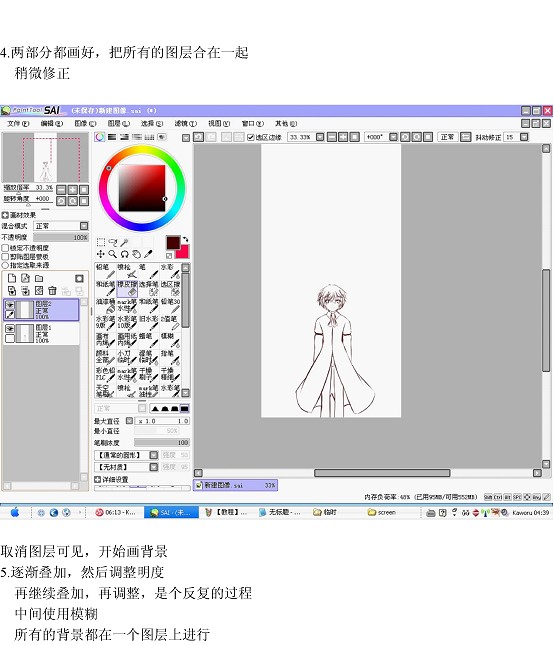Toggle 选区边缘 selection edge checkbox
The width and height of the screenshot is (554, 645).
250,137
